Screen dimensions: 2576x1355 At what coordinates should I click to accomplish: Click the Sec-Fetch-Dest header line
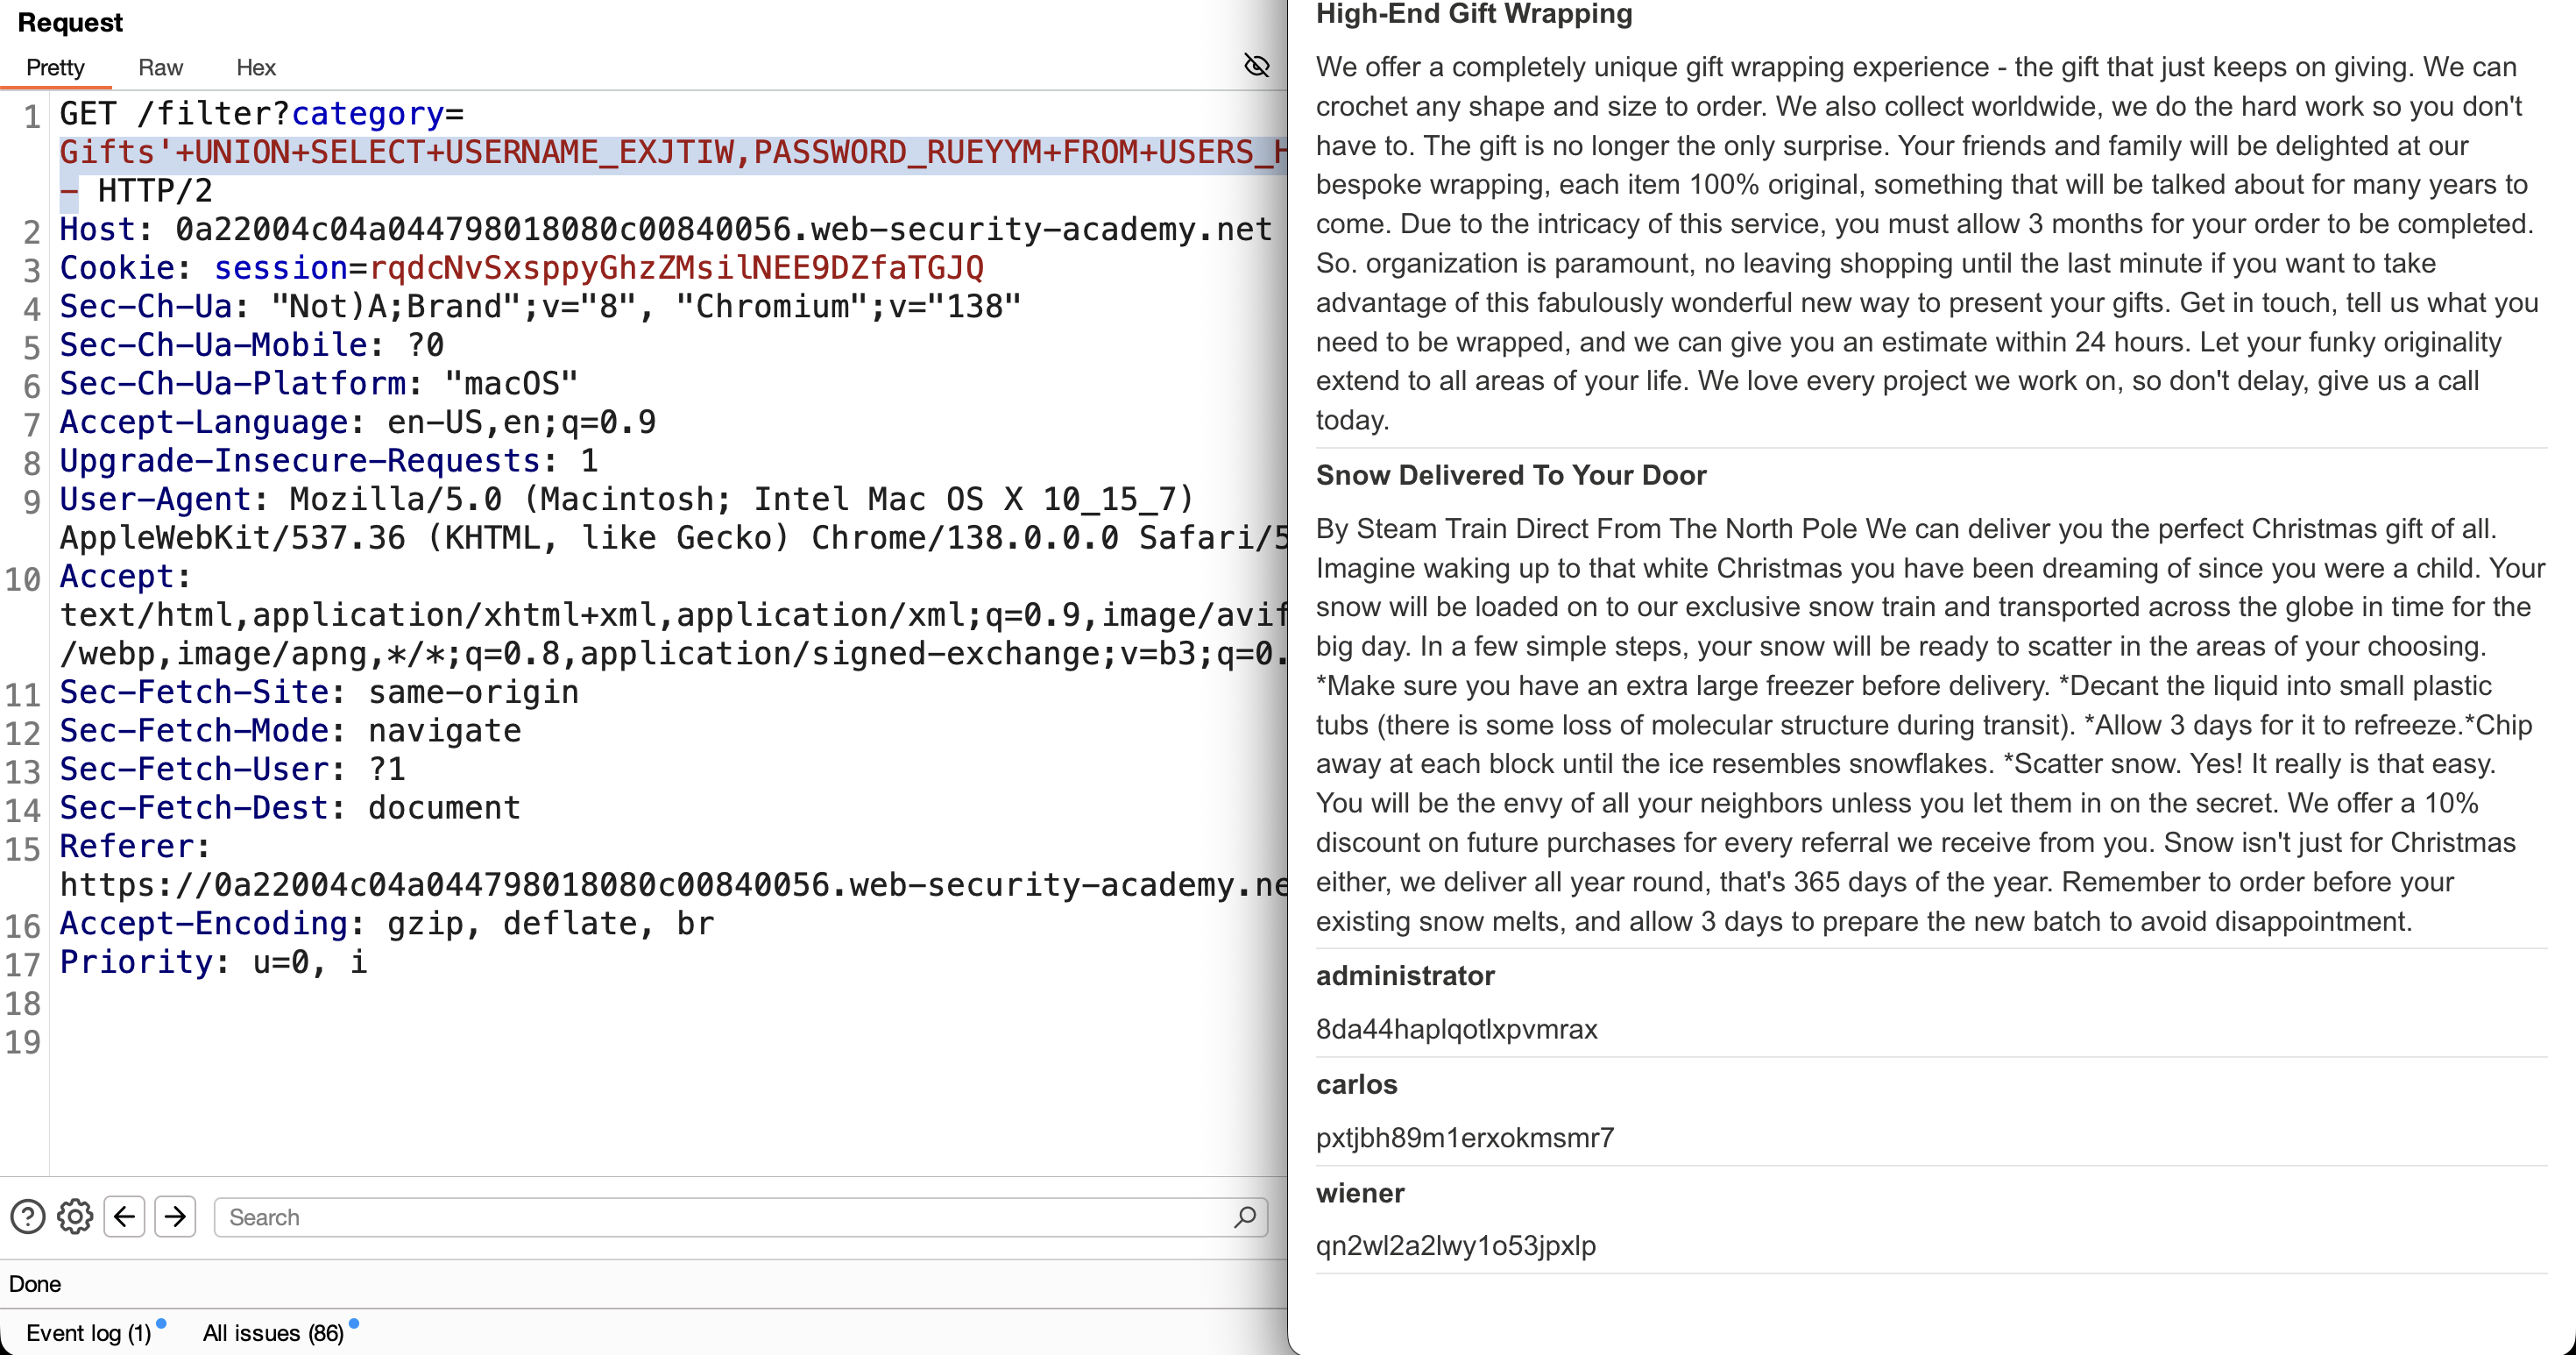click(290, 808)
